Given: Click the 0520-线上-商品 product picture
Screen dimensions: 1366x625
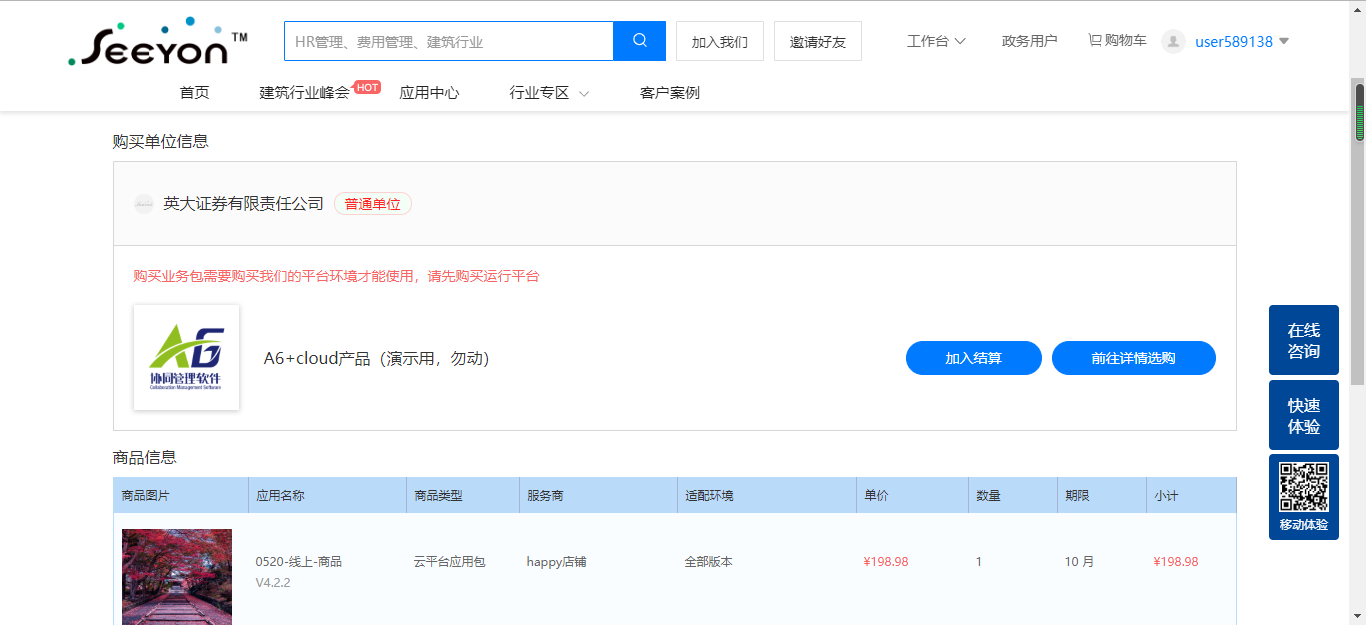Looking at the screenshot, I should (177, 577).
